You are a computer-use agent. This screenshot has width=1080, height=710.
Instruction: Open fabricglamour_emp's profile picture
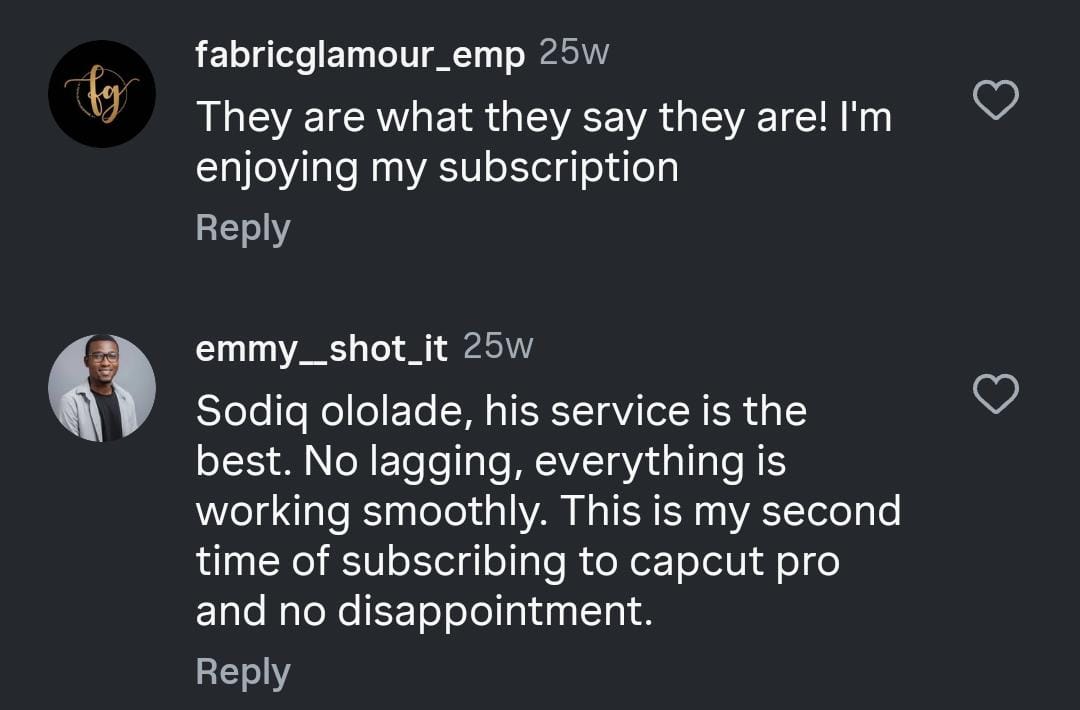click(102, 93)
